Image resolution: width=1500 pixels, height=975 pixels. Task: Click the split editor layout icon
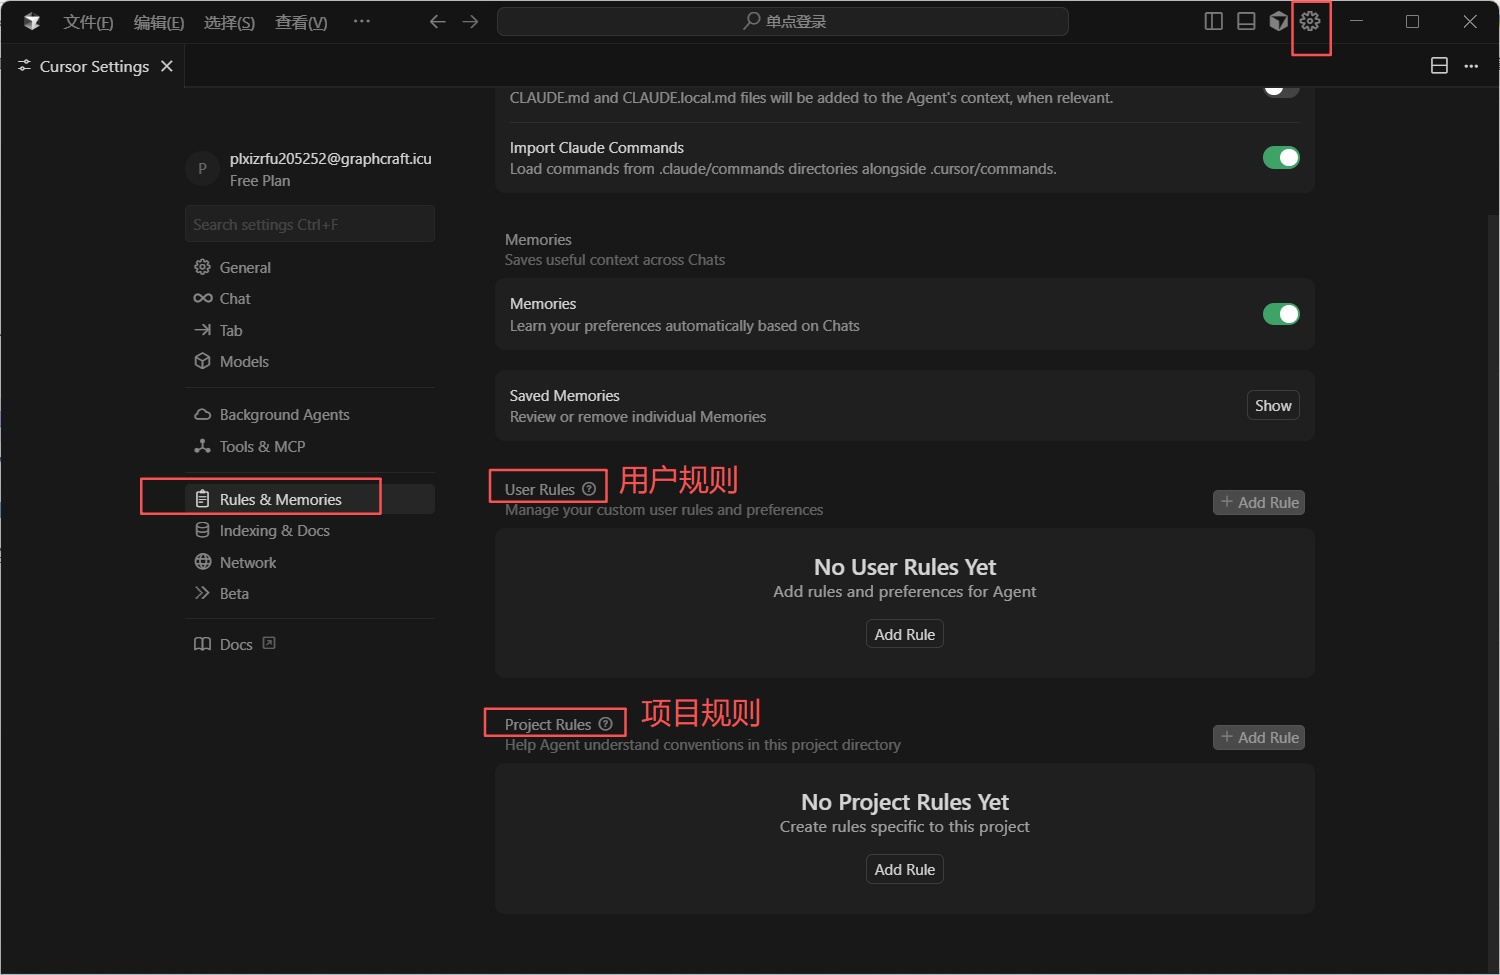tap(1440, 66)
